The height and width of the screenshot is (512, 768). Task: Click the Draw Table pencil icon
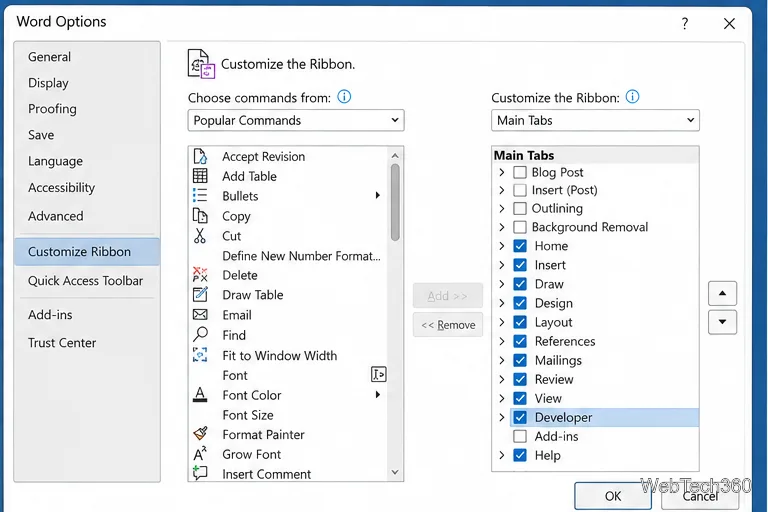[x=200, y=294]
